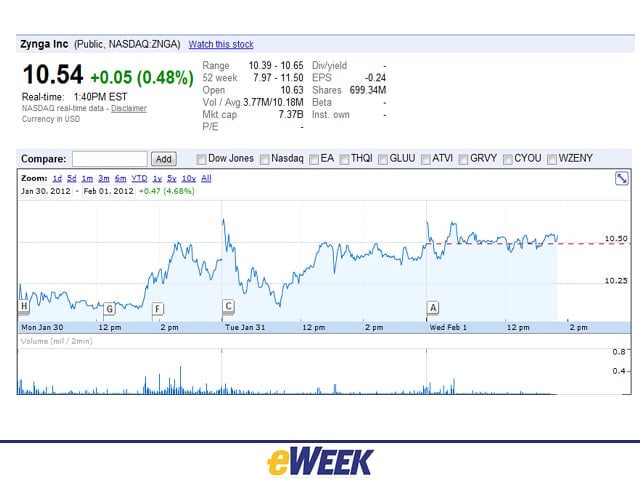Toggle the WZENY comparison checkbox

(x=552, y=159)
